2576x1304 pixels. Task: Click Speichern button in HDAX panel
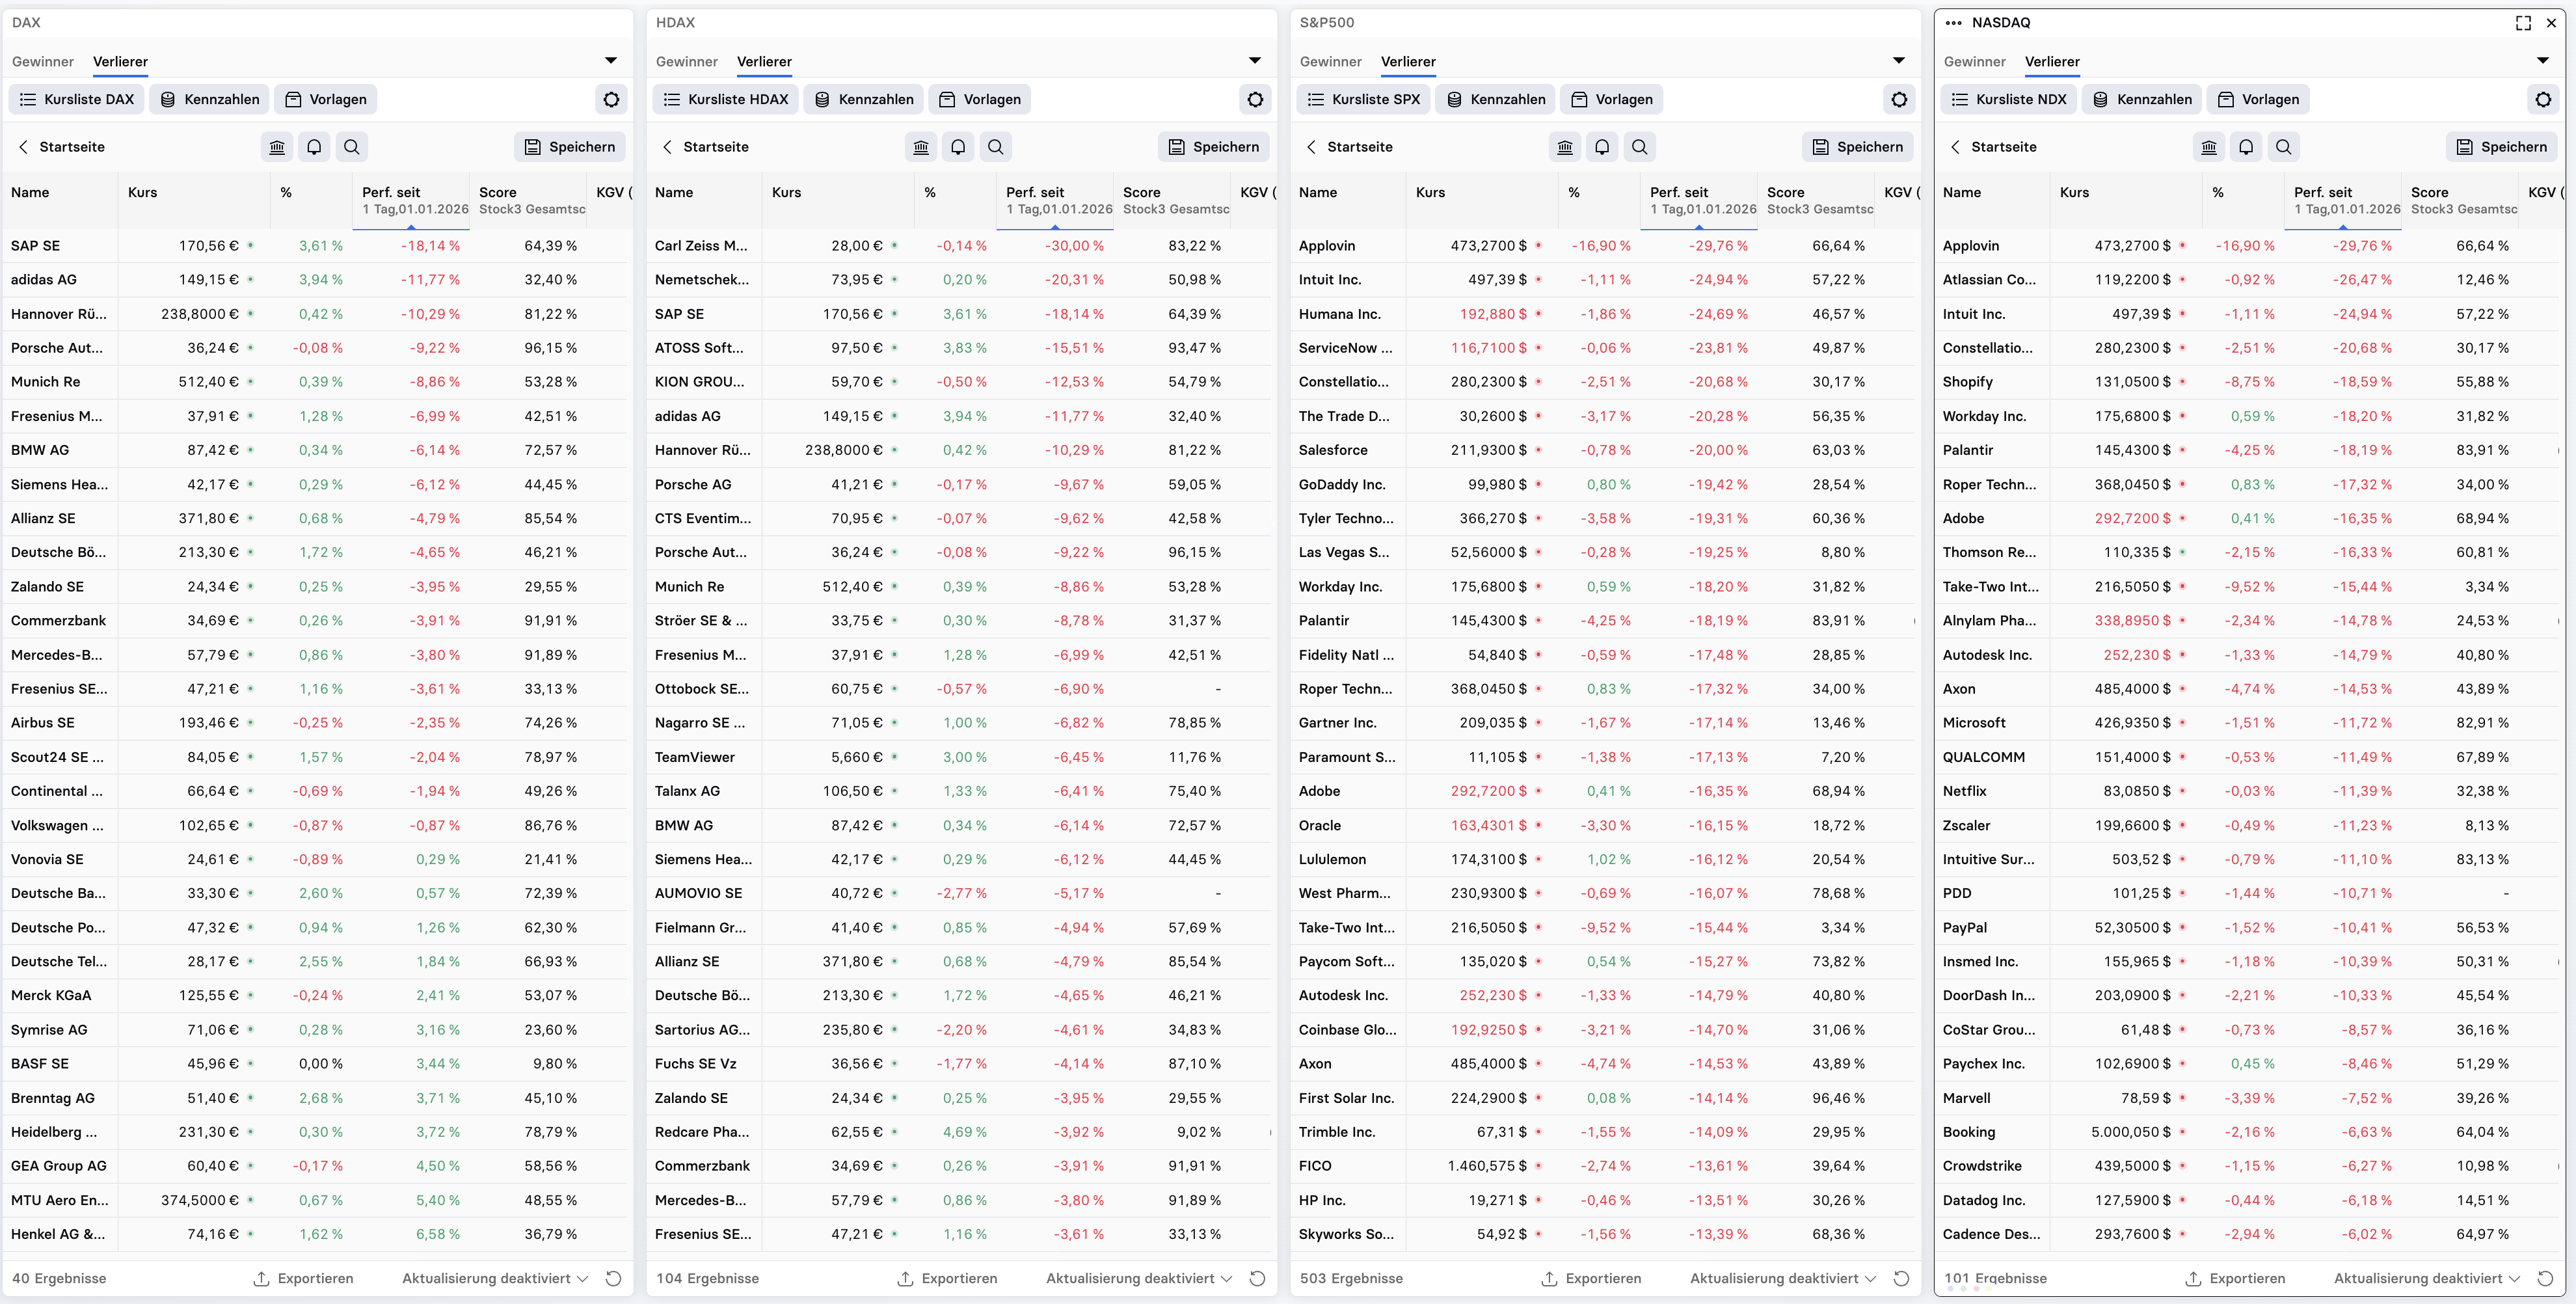click(1214, 147)
